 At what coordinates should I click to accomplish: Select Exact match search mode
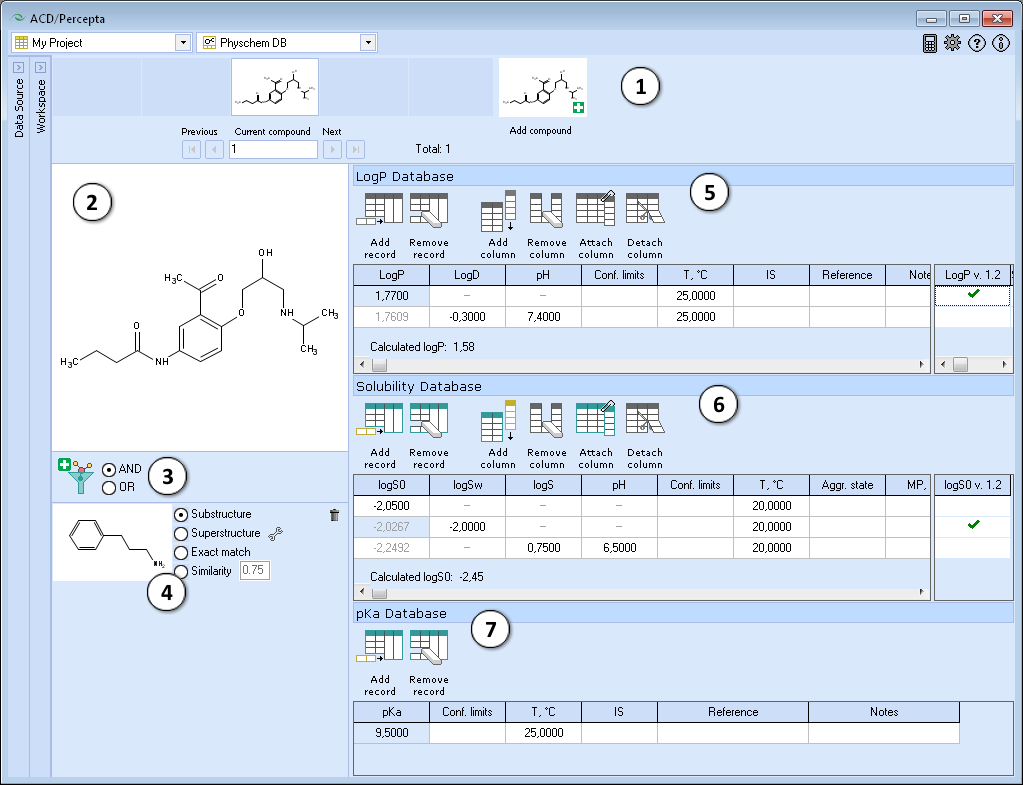[181, 553]
